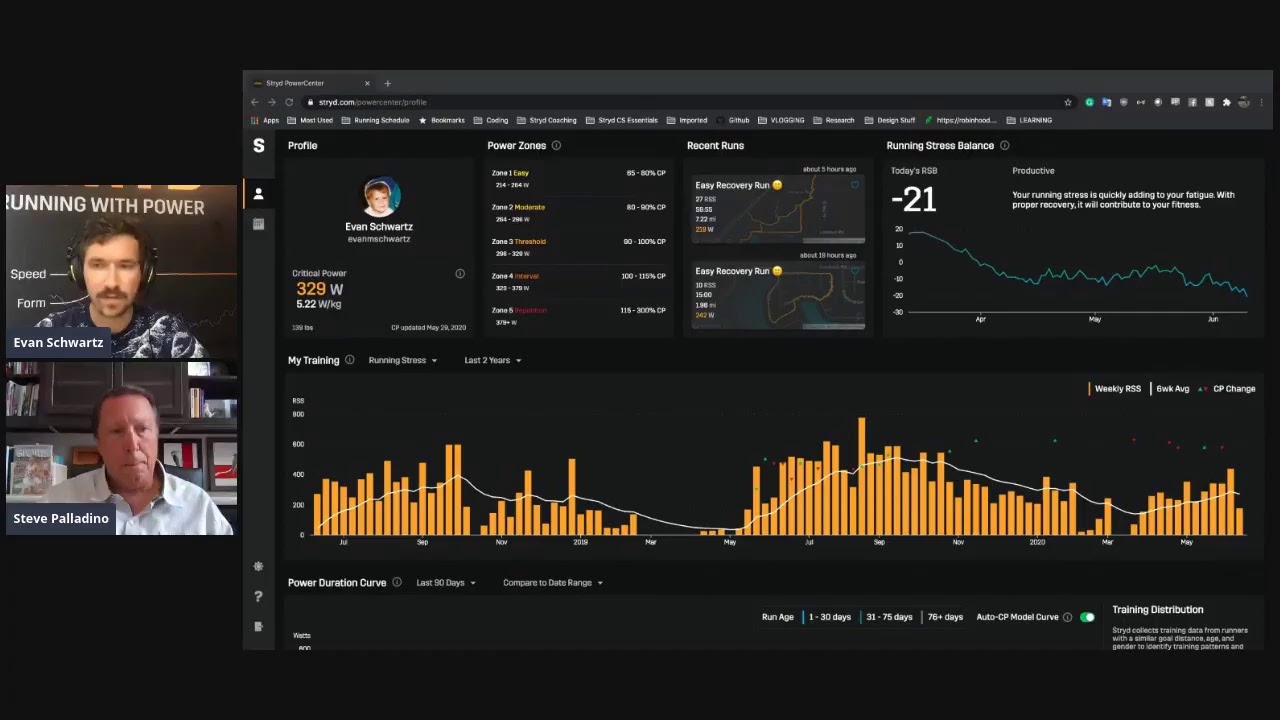1280x720 pixels.
Task: Open the Easy Recovery Run from 5 hours ago
Action: tap(778, 208)
